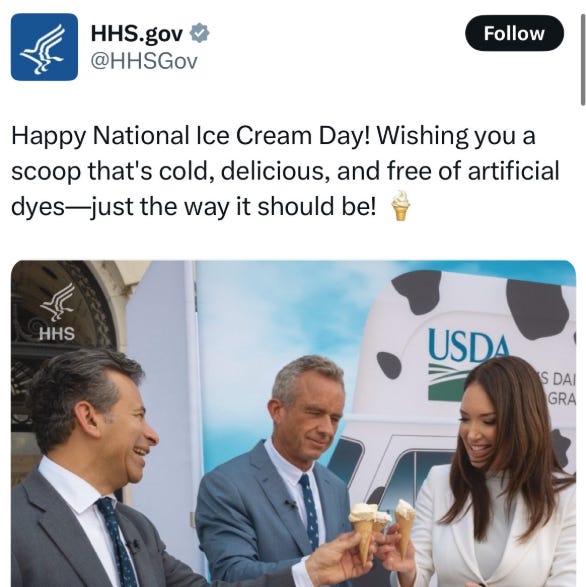This screenshot has width=586, height=587.
Task: Click the USDA logo on the truck
Action: pos(468,363)
